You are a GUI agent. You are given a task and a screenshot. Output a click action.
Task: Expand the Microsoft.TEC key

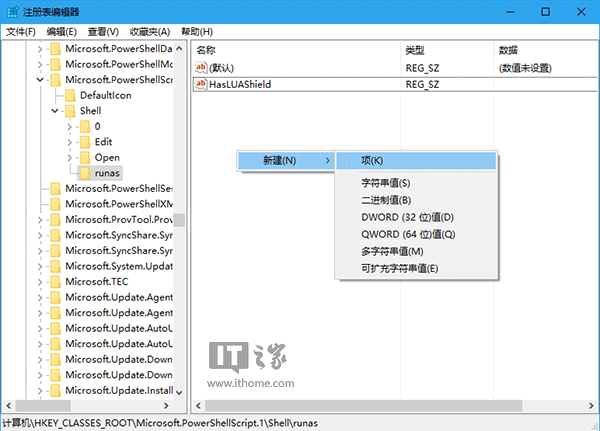40,282
